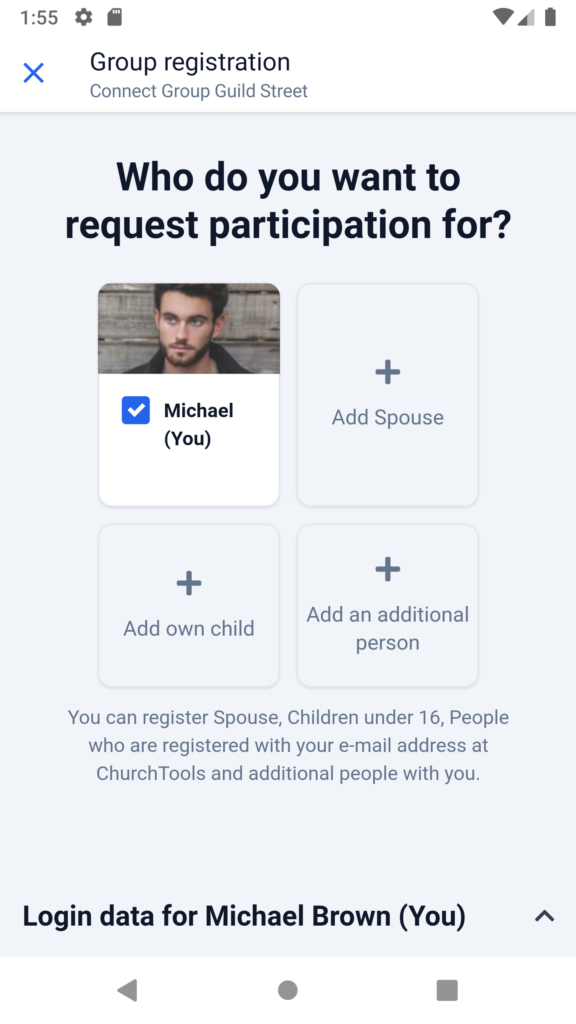Select the Add own child label
The height and width of the screenshot is (1024, 576).
coord(189,628)
